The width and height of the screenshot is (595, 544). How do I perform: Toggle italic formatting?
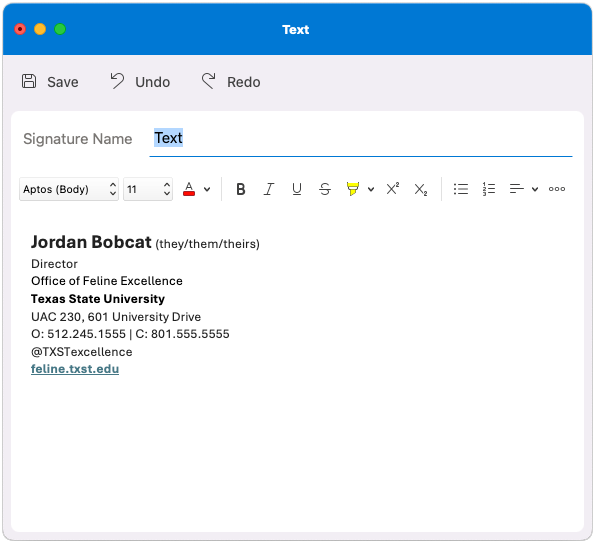coord(269,189)
